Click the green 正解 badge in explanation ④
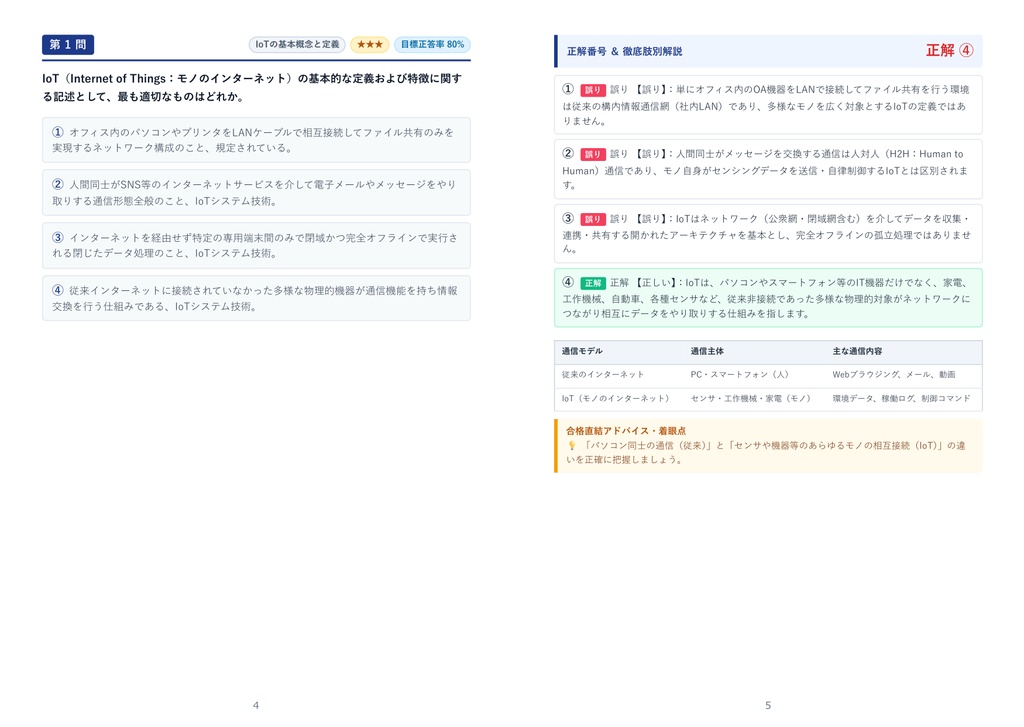The height and width of the screenshot is (727, 1024). click(592, 283)
